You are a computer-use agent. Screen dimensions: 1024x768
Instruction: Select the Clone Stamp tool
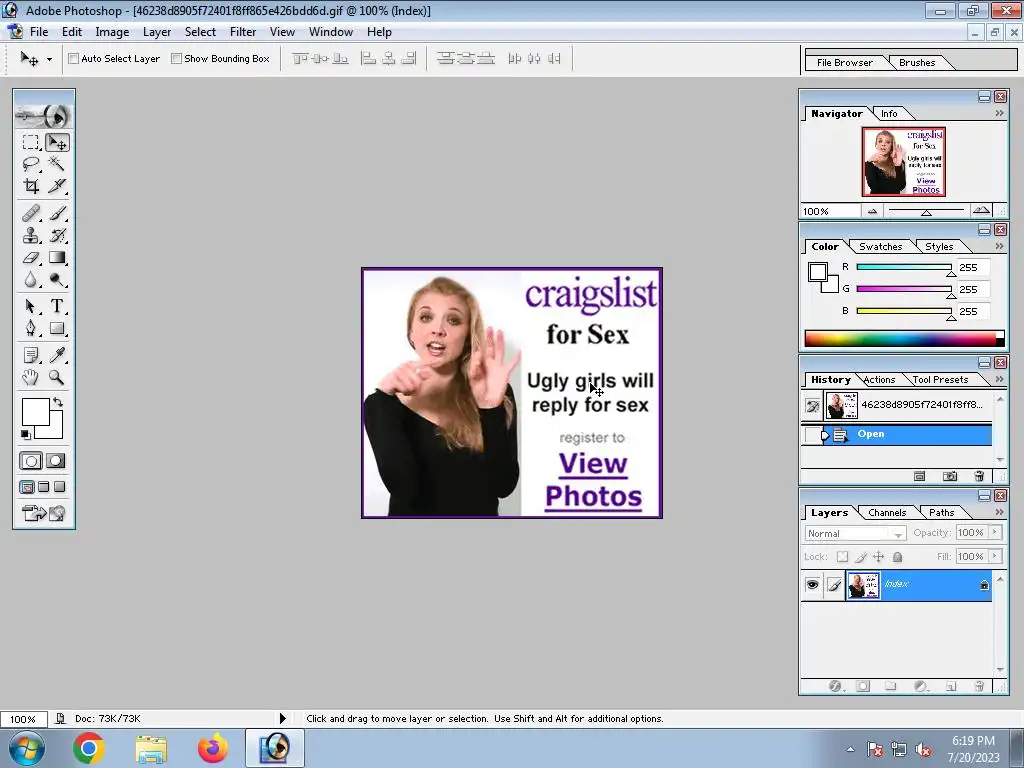point(31,235)
